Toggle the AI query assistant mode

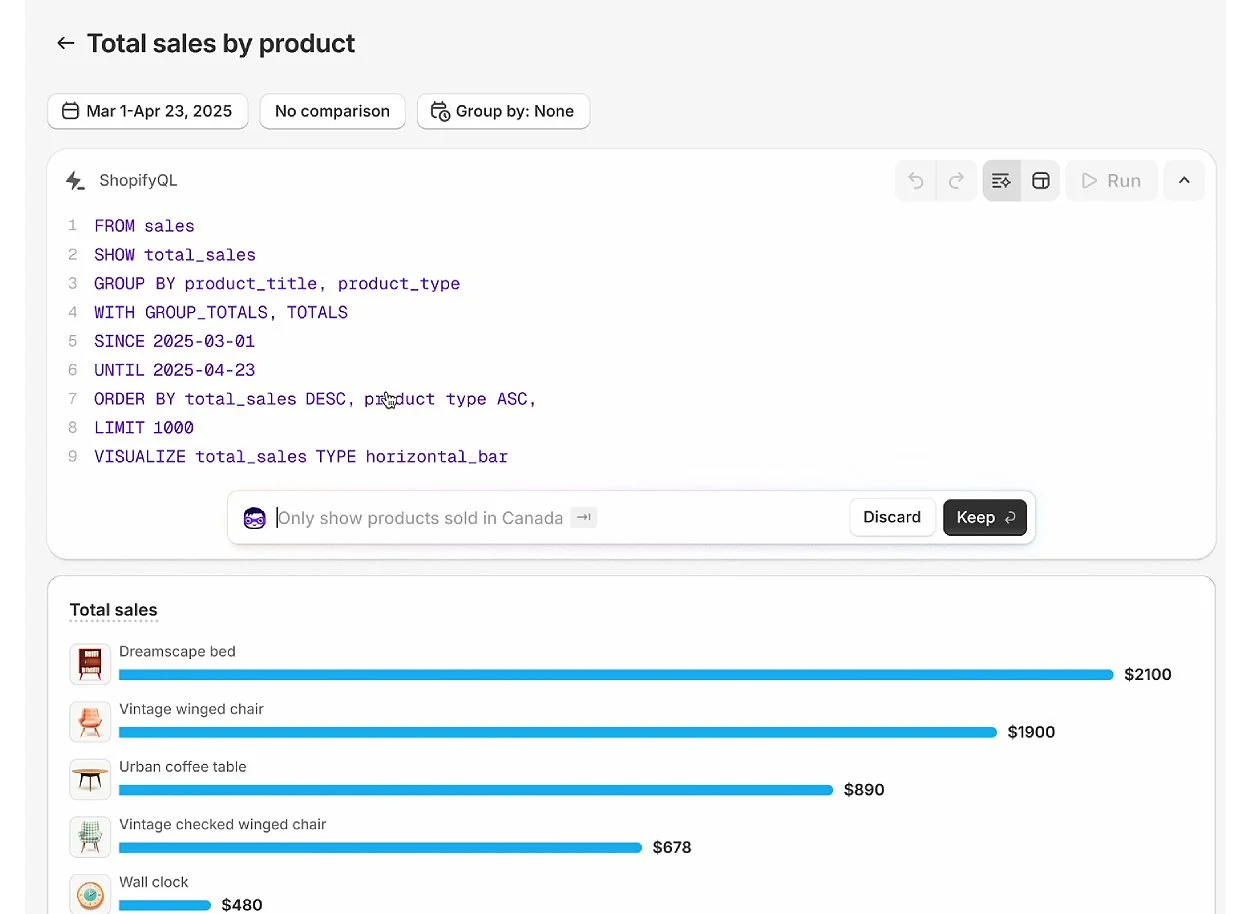pos(1001,181)
